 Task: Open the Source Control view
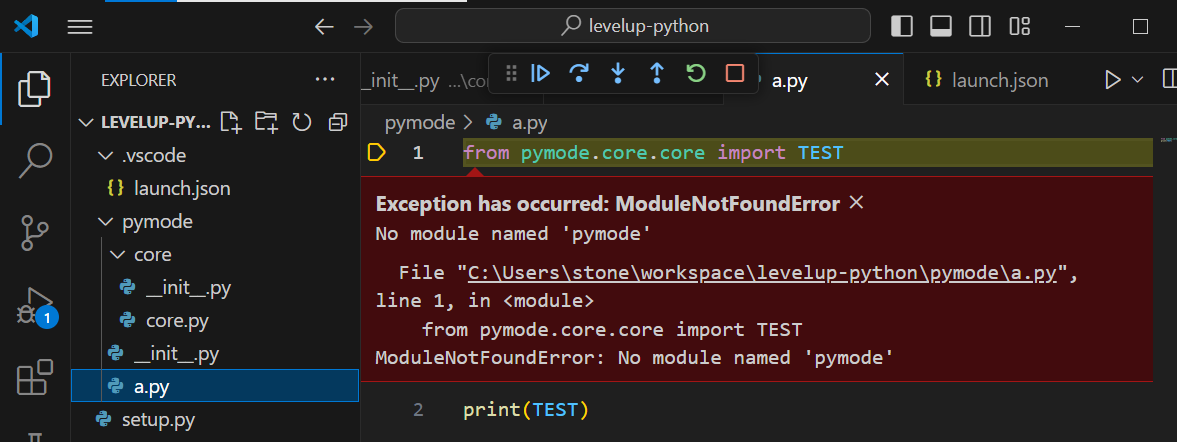[35, 232]
